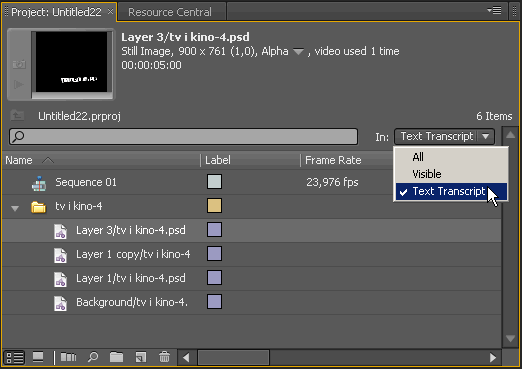Select Background/tv i kino-4. item
Image resolution: width=522 pixels, height=369 pixels.
point(132,302)
